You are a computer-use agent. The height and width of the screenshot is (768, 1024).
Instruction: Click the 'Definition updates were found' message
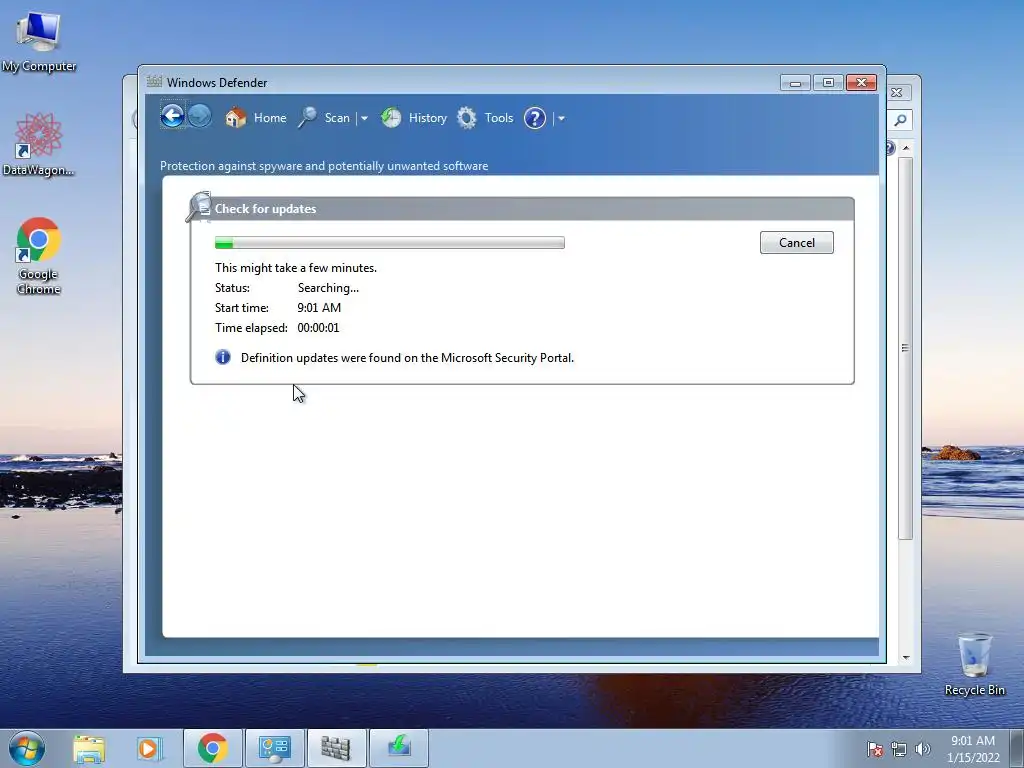click(408, 358)
